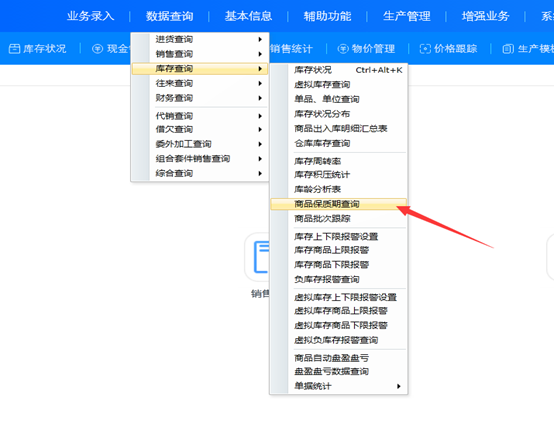Image resolution: width=554 pixels, height=431 pixels.
Task: Expand the 进货查询 submenu arrow
Action: click(260, 39)
